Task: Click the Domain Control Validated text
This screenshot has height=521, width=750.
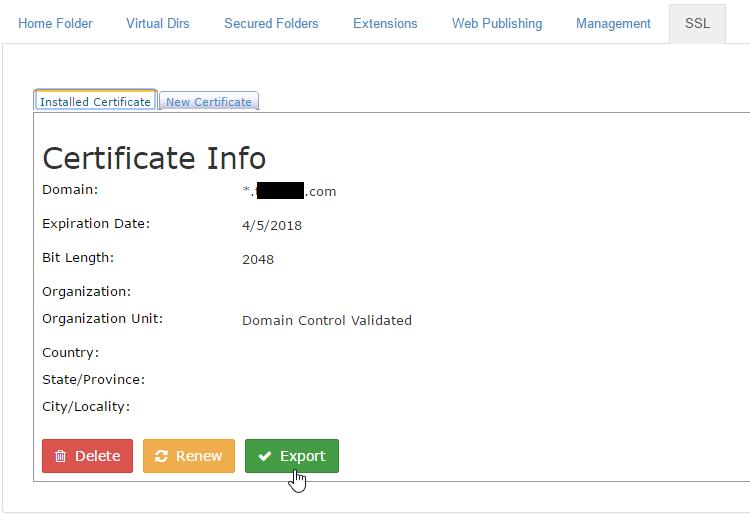Action: [x=327, y=321]
